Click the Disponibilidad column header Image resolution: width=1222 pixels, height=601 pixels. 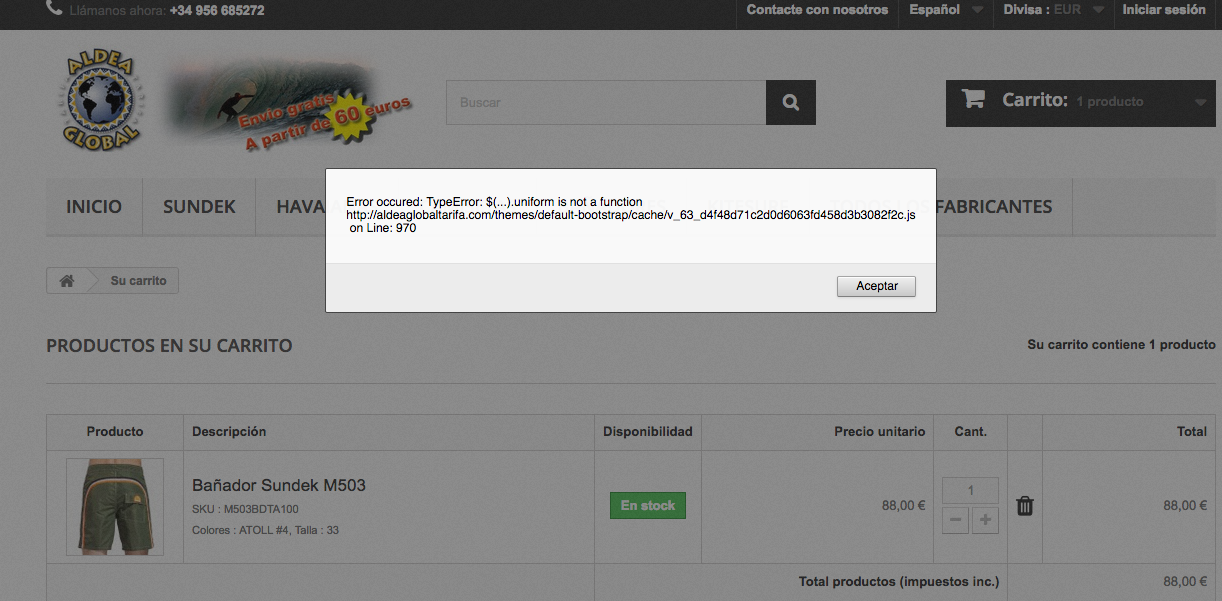click(648, 432)
